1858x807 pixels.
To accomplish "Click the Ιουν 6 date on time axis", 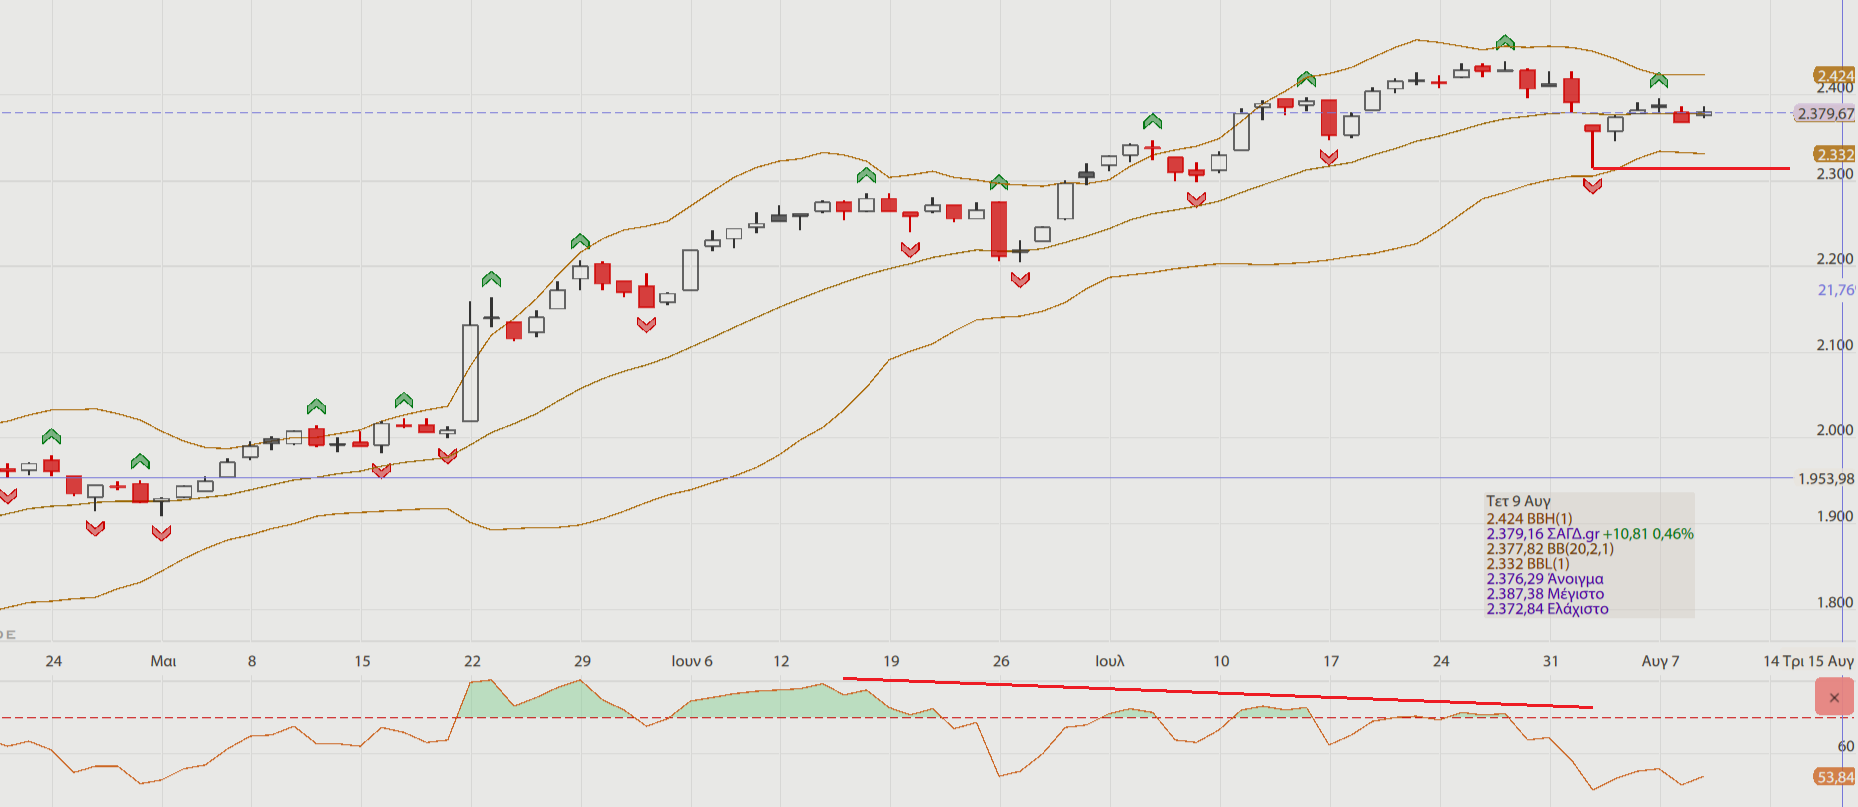I will 691,661.
